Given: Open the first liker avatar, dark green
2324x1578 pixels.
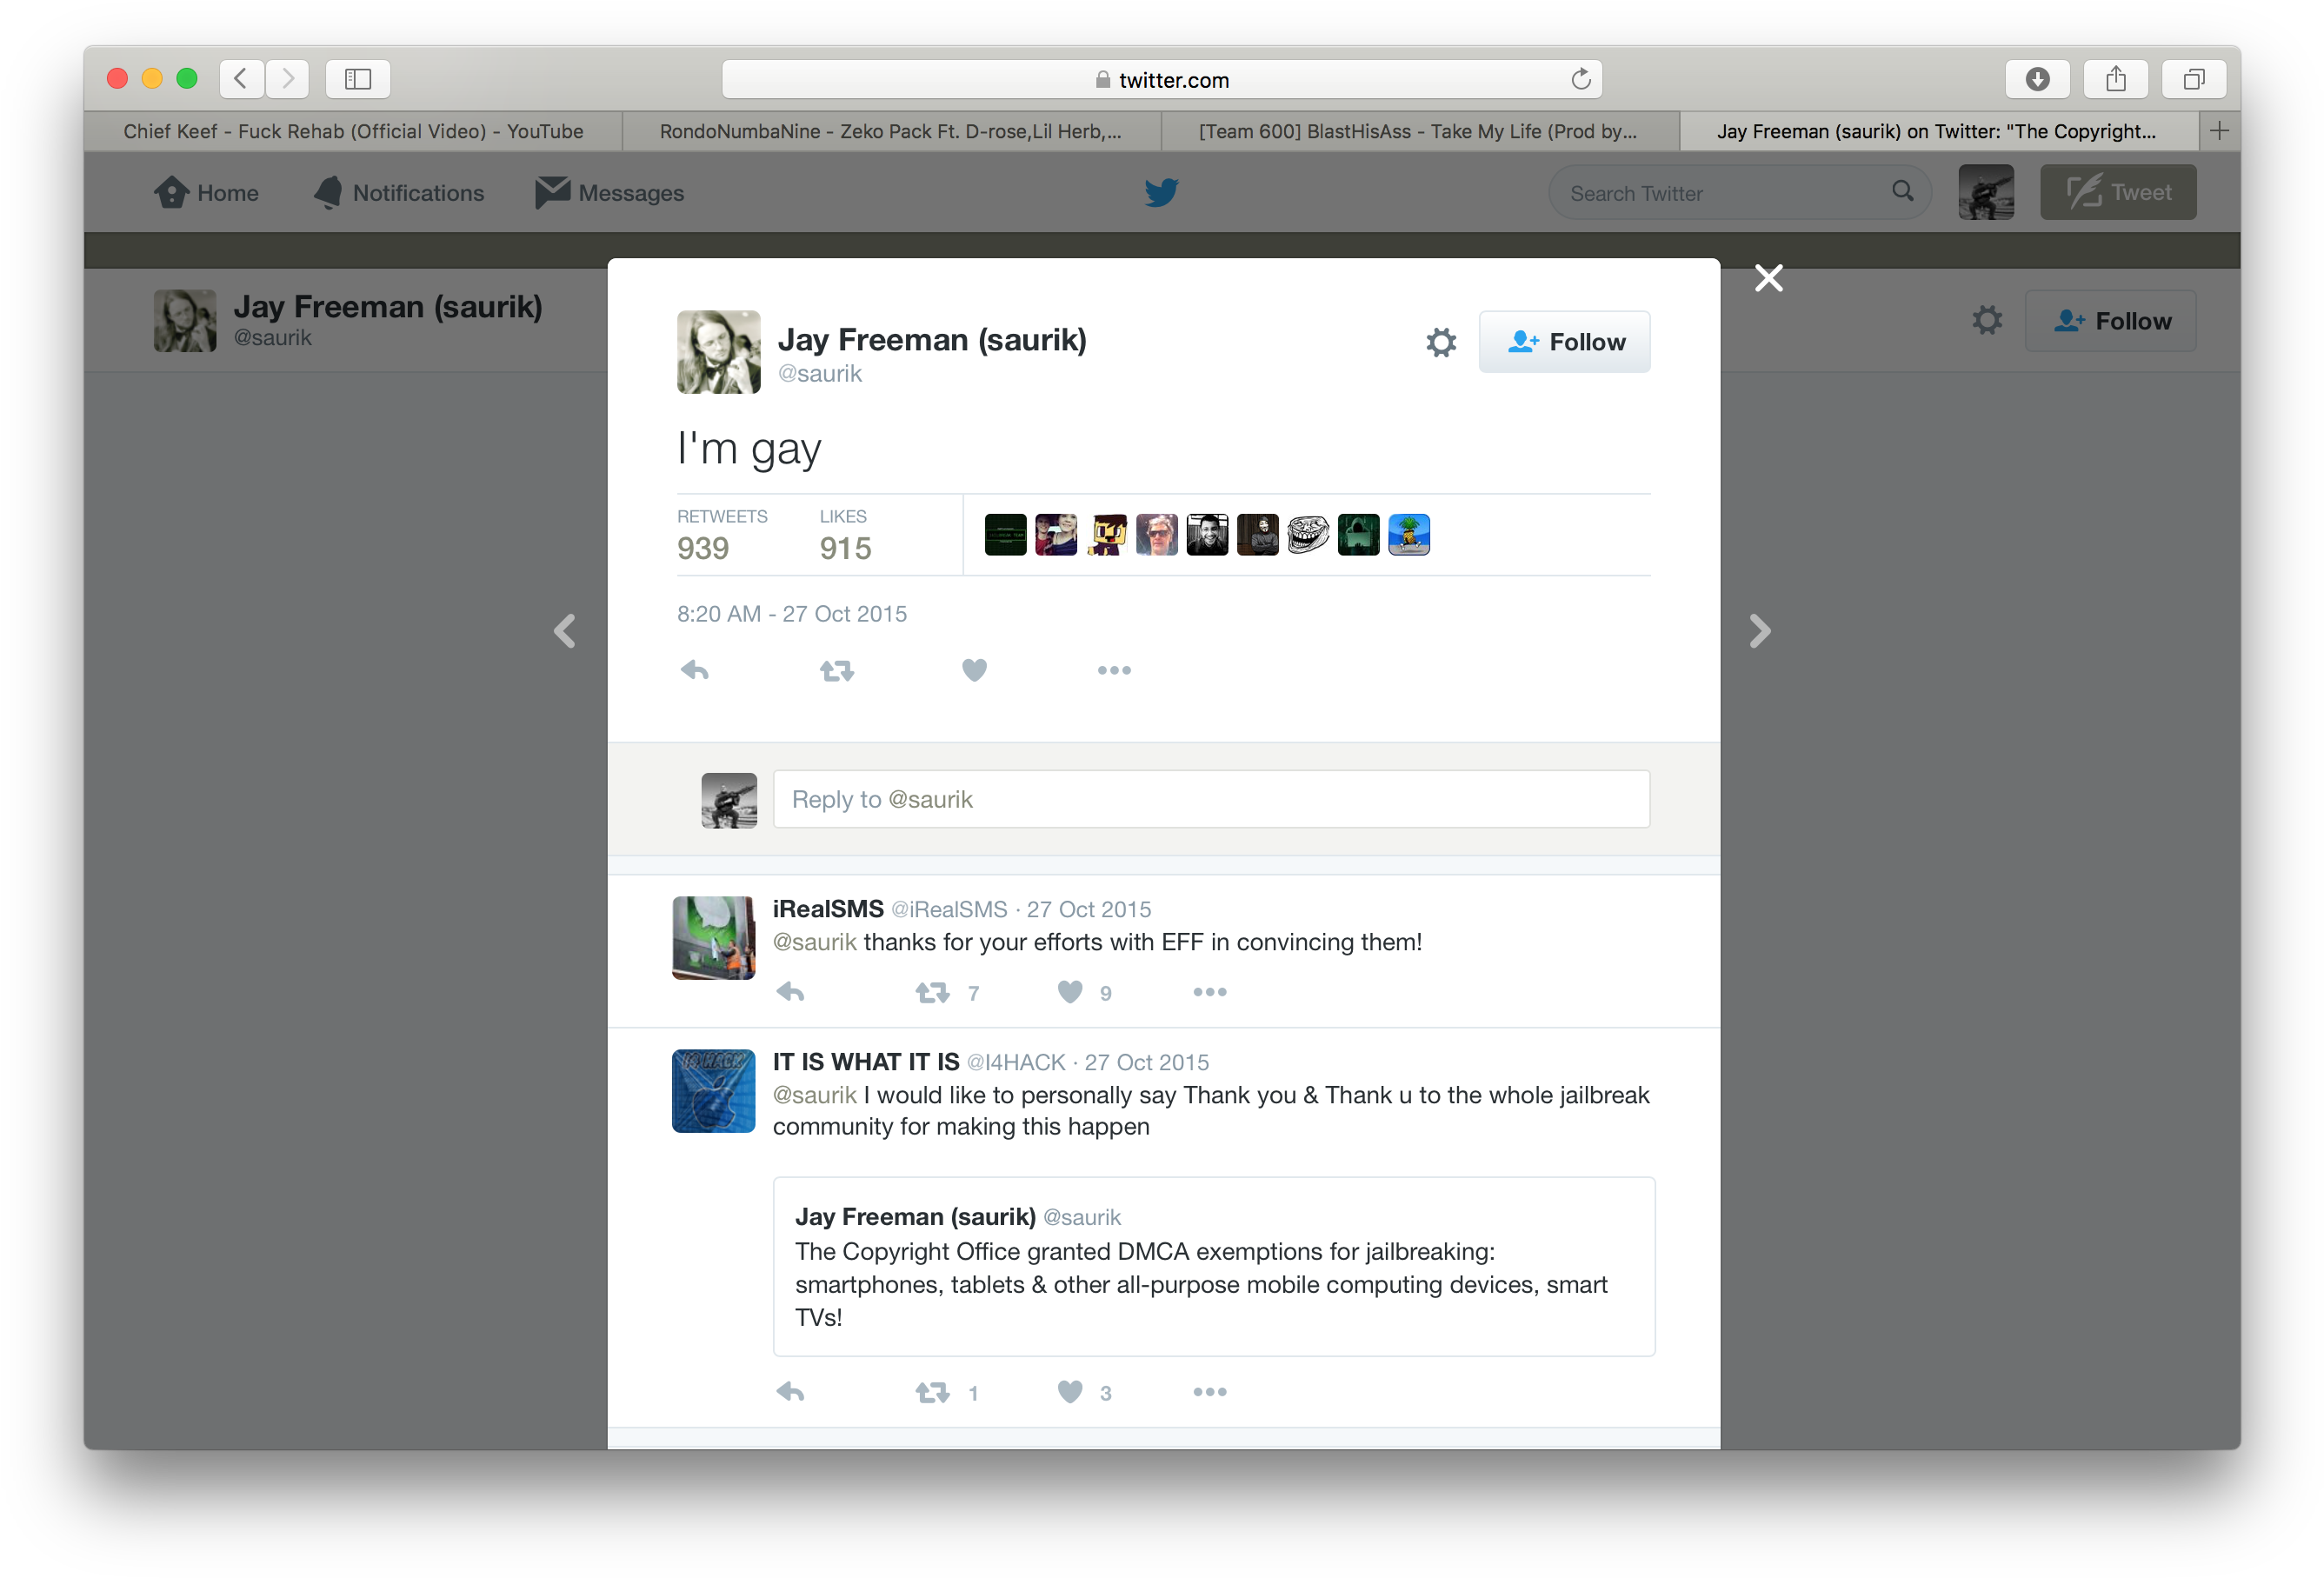Looking at the screenshot, I should 1005,535.
